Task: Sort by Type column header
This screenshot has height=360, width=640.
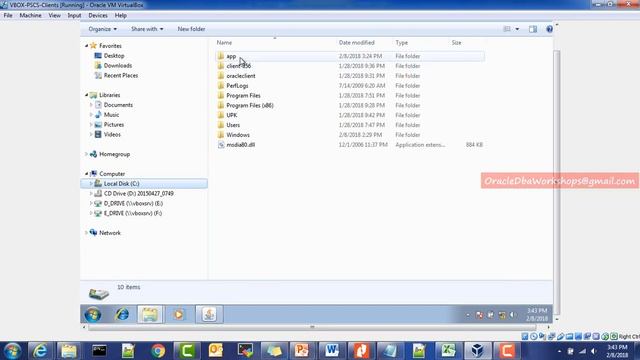Action: (402, 42)
